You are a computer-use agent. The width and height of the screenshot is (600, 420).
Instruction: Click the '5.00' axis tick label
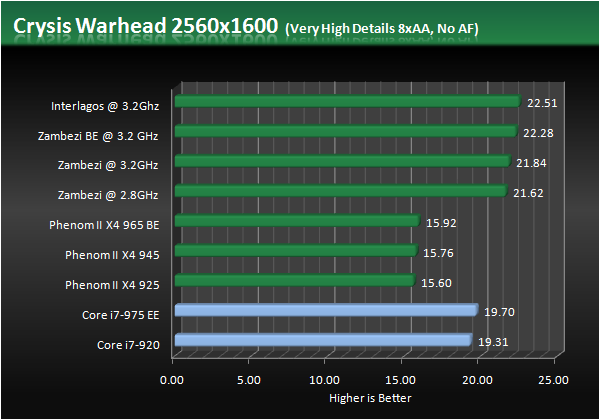tap(249, 380)
